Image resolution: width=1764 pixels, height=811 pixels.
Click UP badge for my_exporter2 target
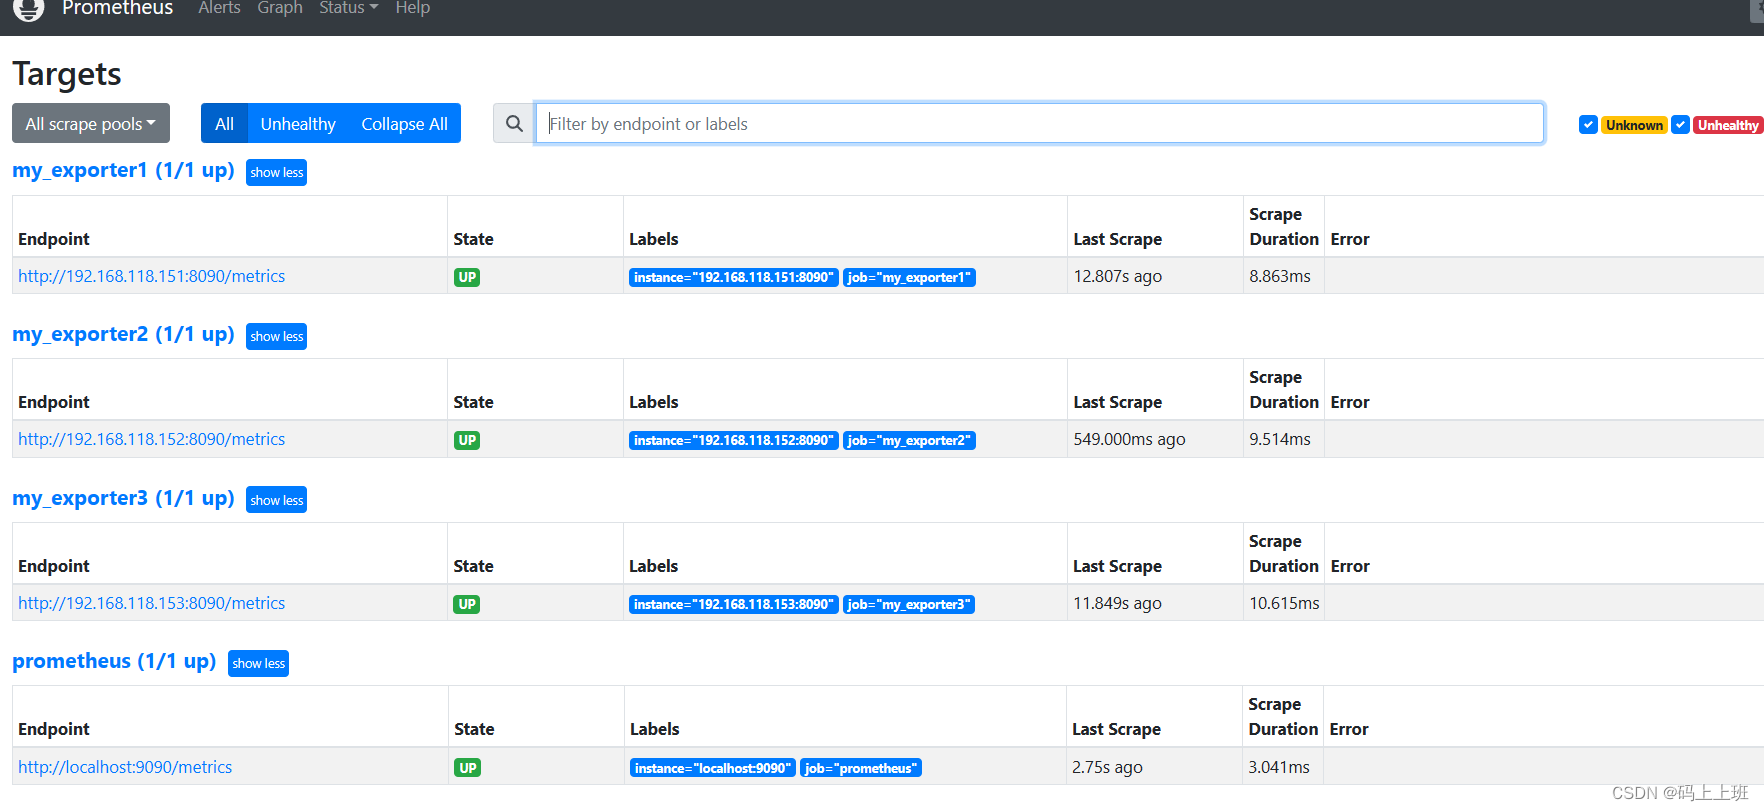(x=467, y=440)
